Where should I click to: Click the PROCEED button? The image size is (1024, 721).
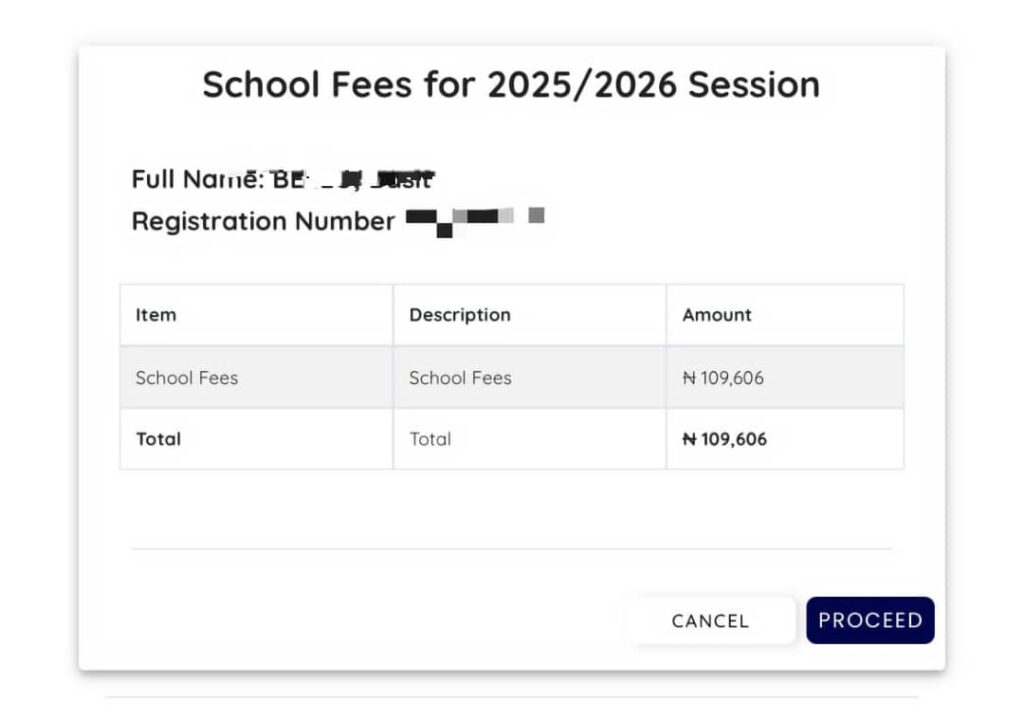870,620
